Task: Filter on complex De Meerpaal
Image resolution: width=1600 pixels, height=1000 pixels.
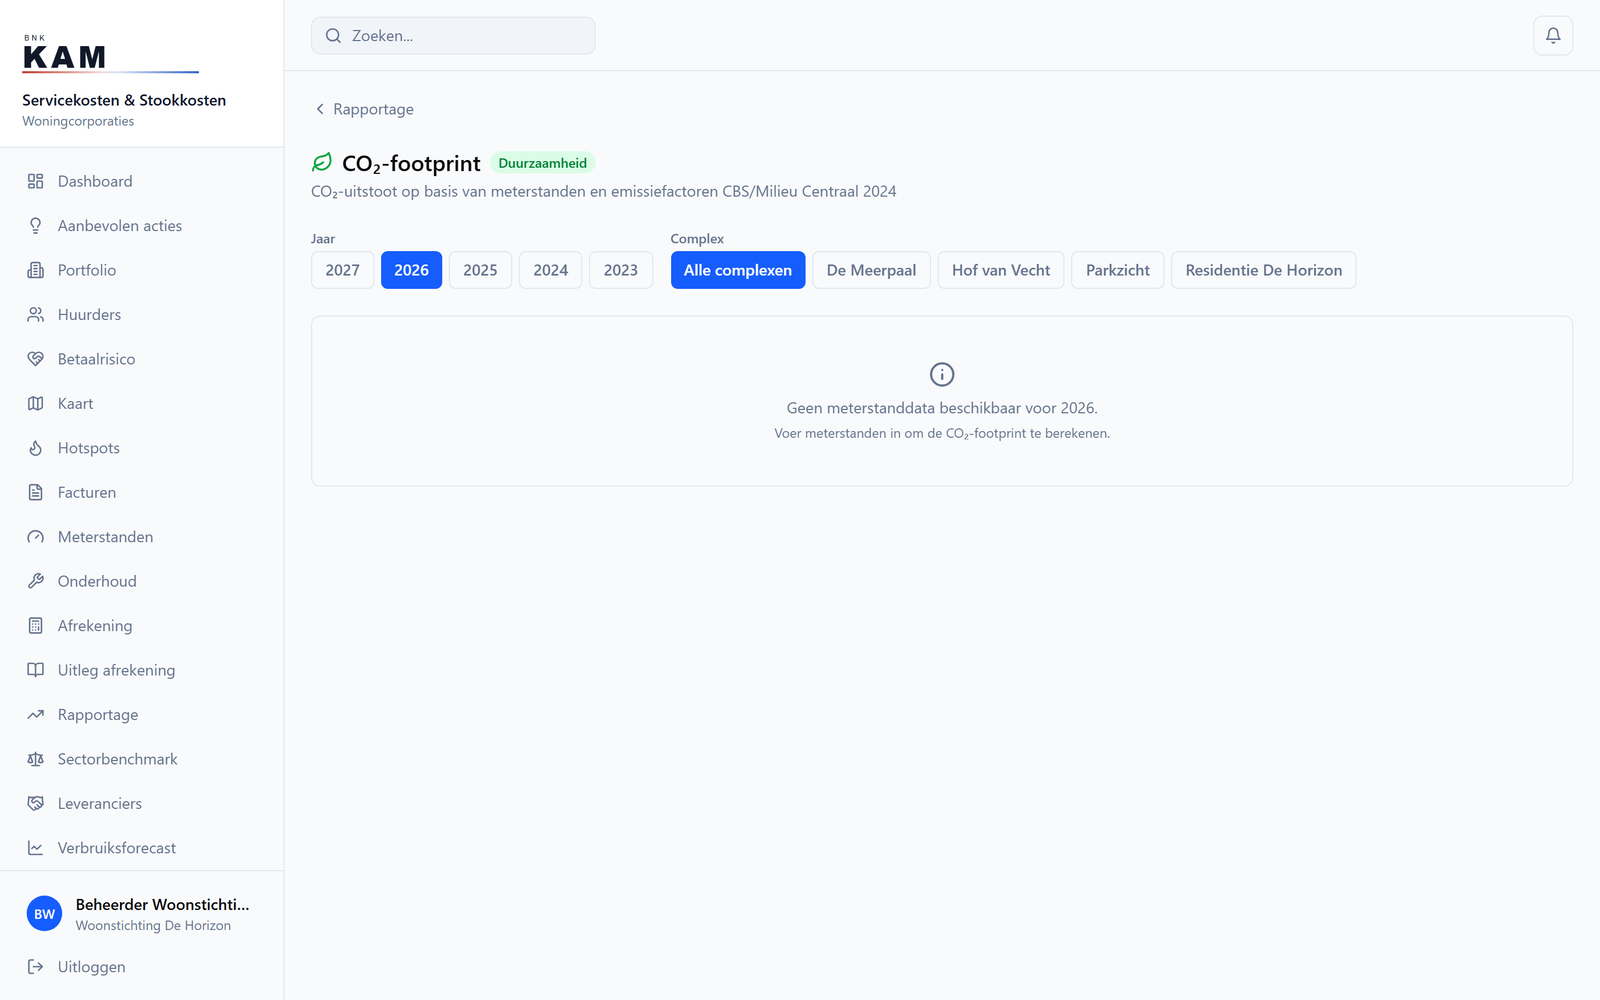Action: click(x=871, y=270)
